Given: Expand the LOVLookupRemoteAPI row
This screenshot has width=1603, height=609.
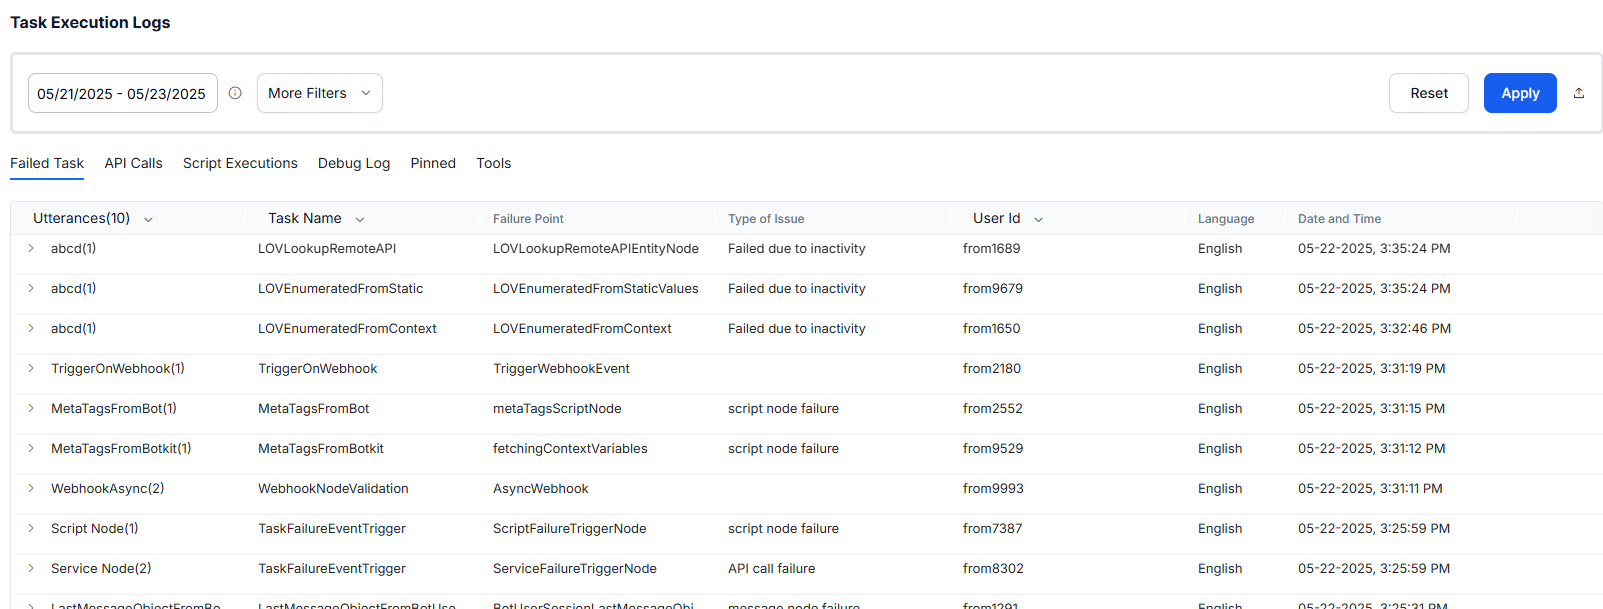Looking at the screenshot, I should click(31, 248).
